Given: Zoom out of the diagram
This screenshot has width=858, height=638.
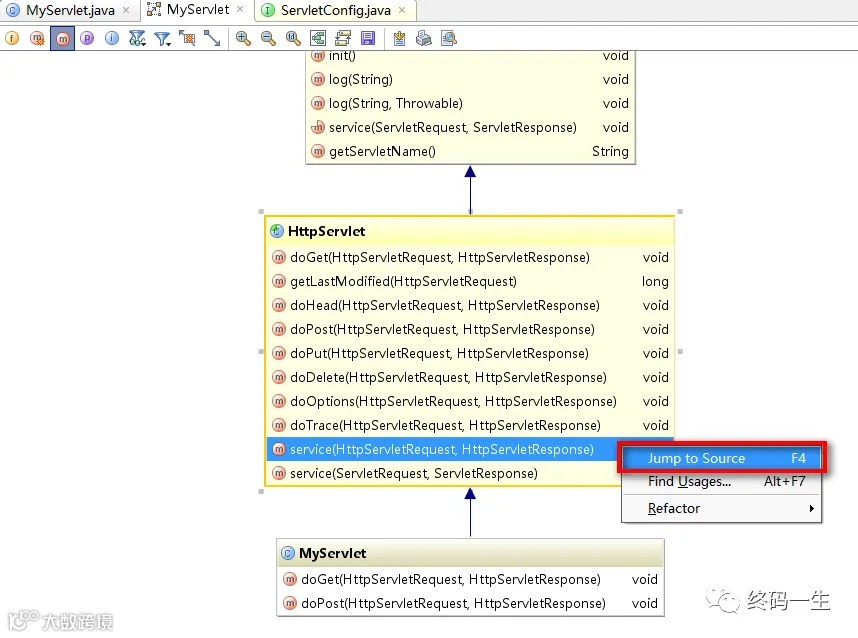Looking at the screenshot, I should [268, 38].
